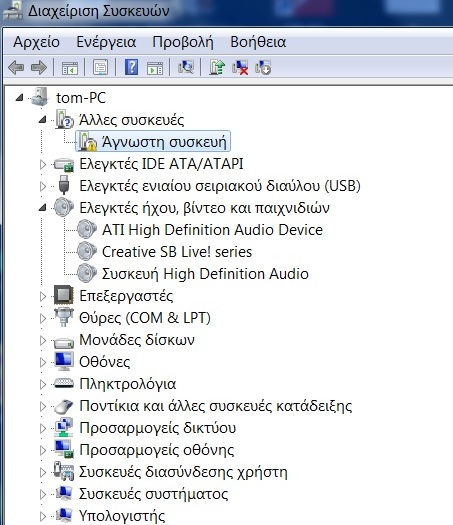
Task: Open the Ενέργεια menu
Action: pyautogui.click(x=106, y=42)
